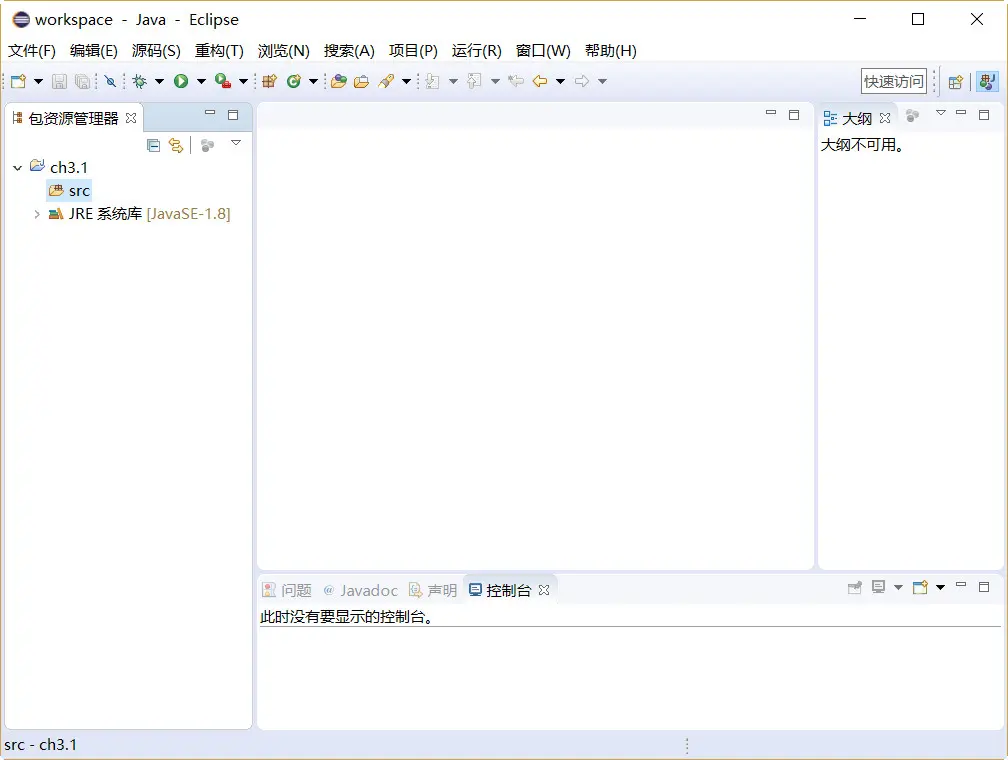Open the Back history dropdown arrow
Screen dimensions: 1008x760
coord(560,81)
